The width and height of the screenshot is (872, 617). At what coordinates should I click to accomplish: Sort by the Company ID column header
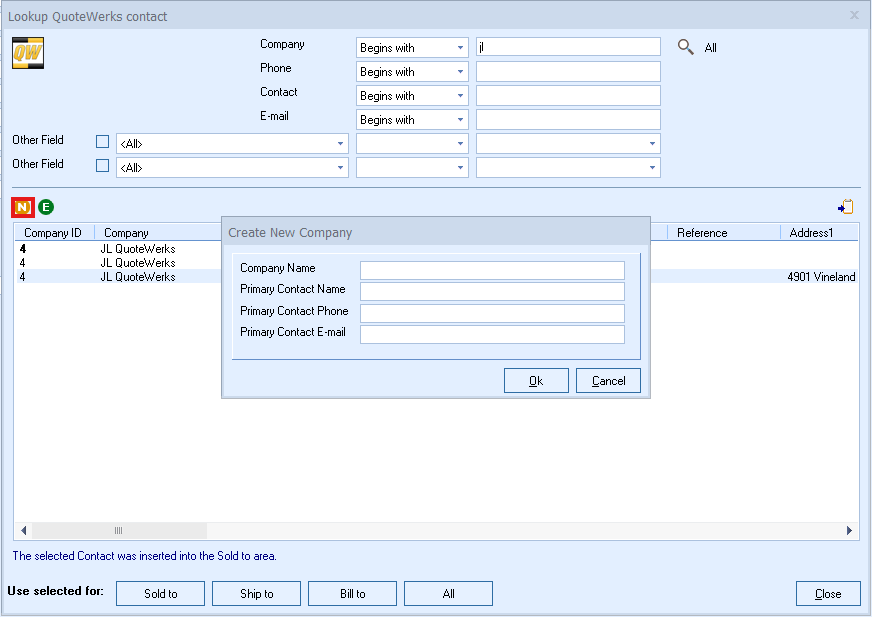(53, 233)
